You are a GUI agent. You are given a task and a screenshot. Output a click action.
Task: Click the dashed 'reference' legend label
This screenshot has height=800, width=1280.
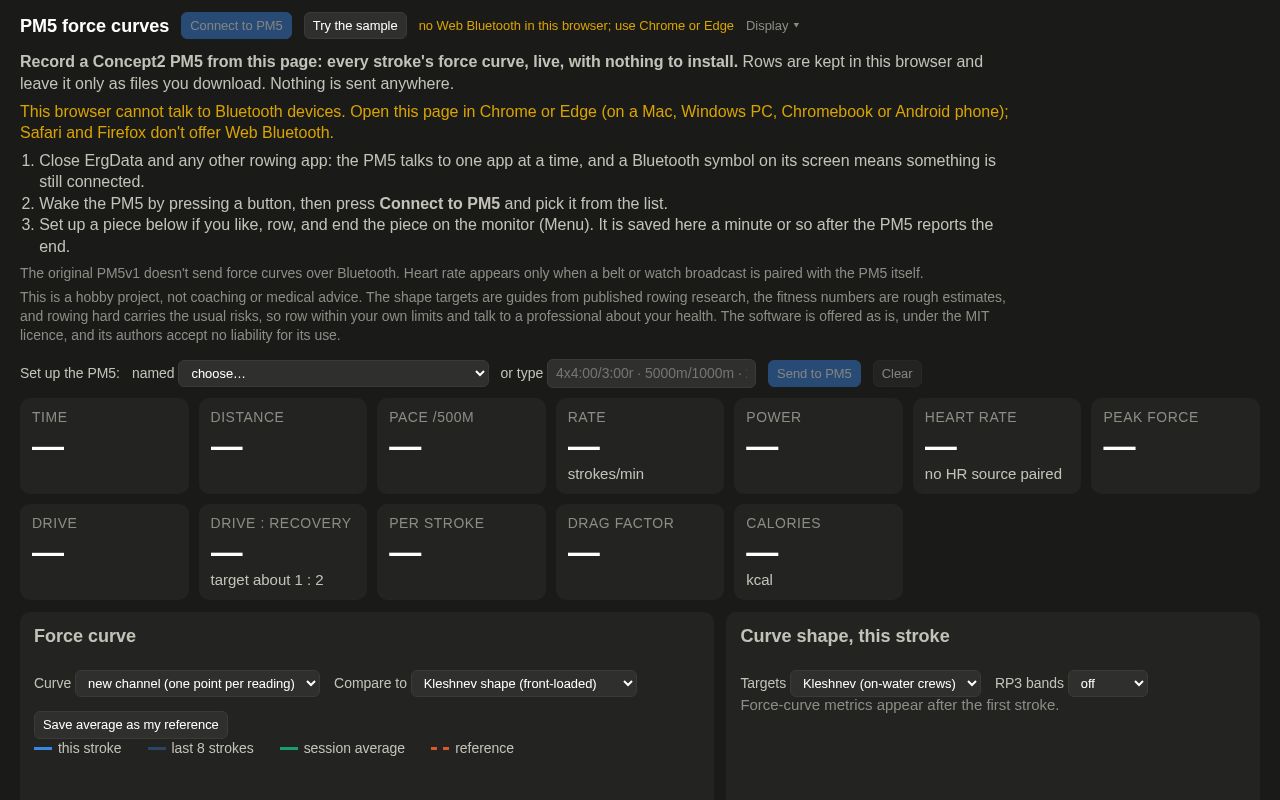coord(484,748)
